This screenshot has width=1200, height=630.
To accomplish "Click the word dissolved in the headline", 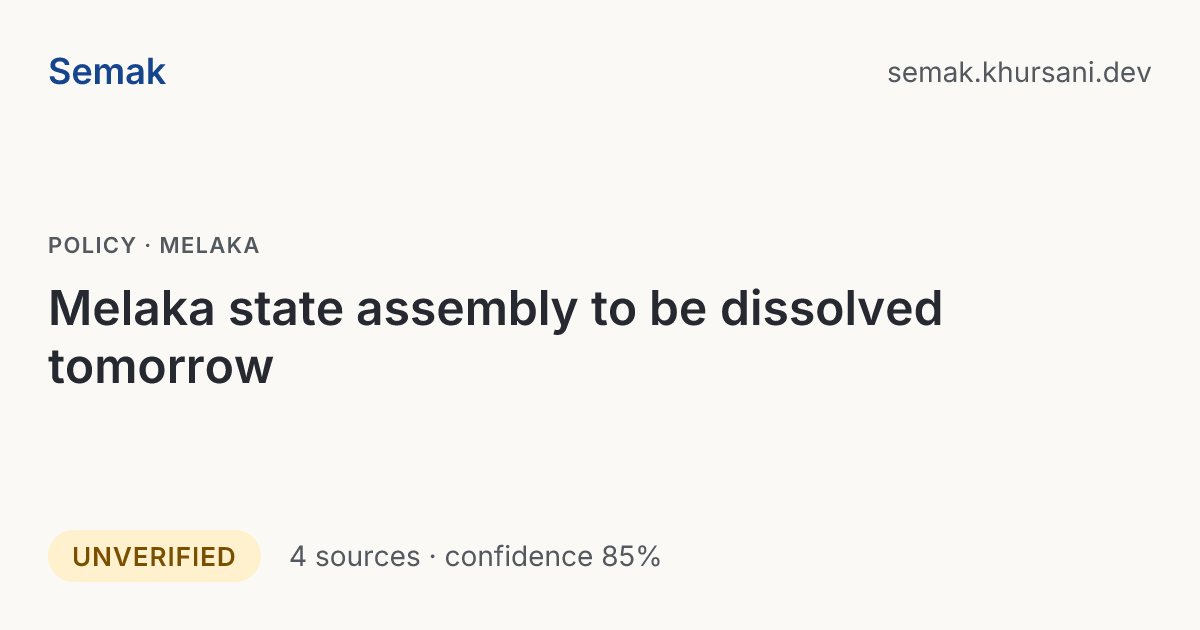I will coord(832,309).
